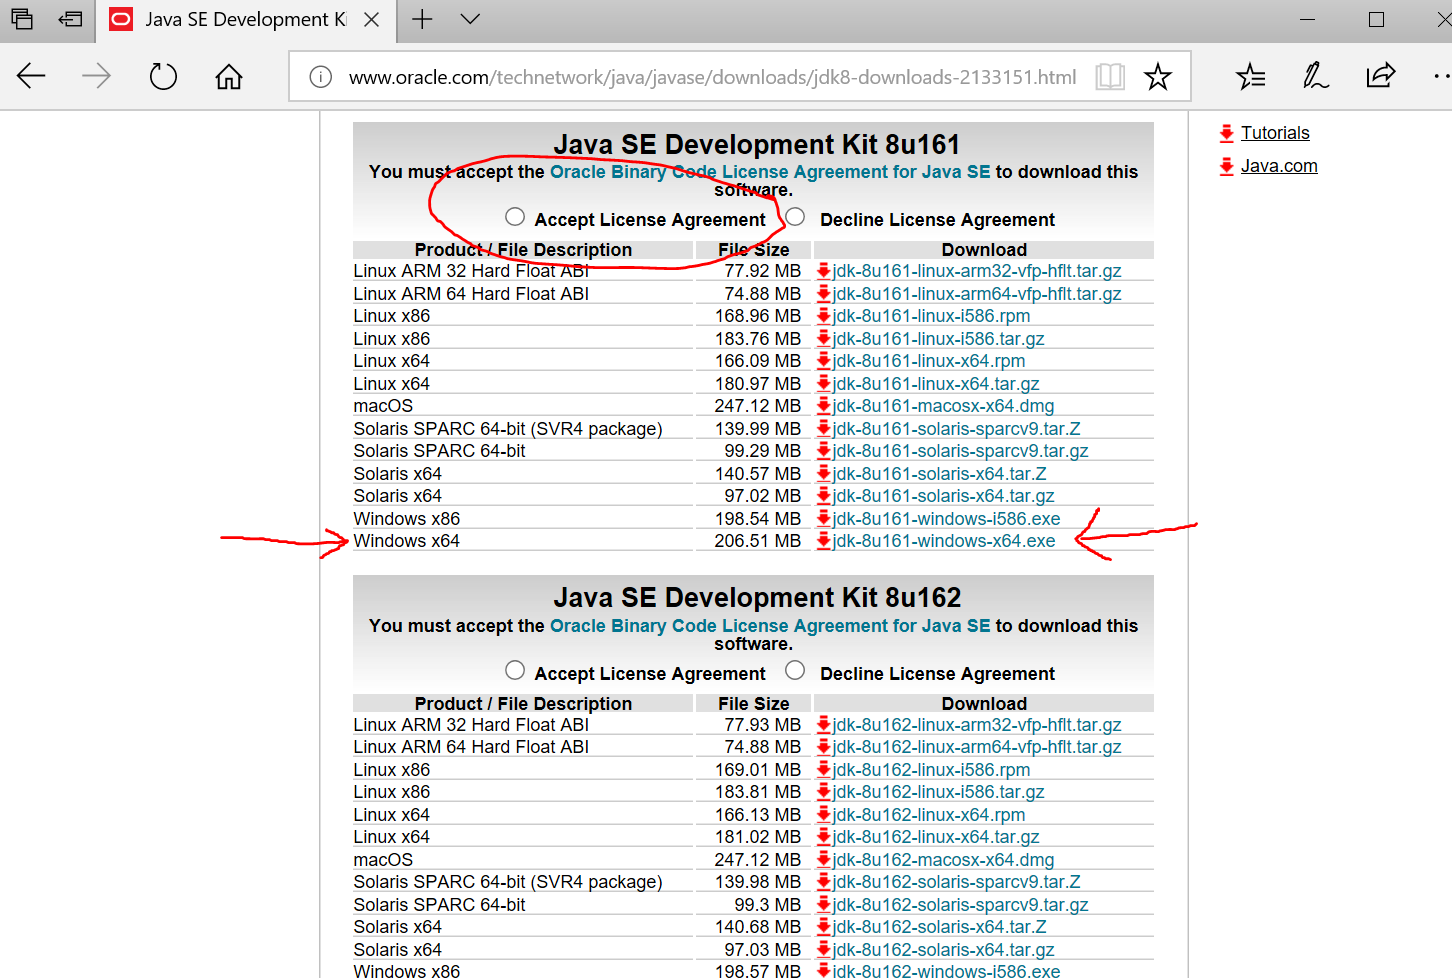Click the red arrow icon before jdk-8u162-linux-x64.tar.gz
Viewport: 1452px width, 978px height.
coord(824,837)
